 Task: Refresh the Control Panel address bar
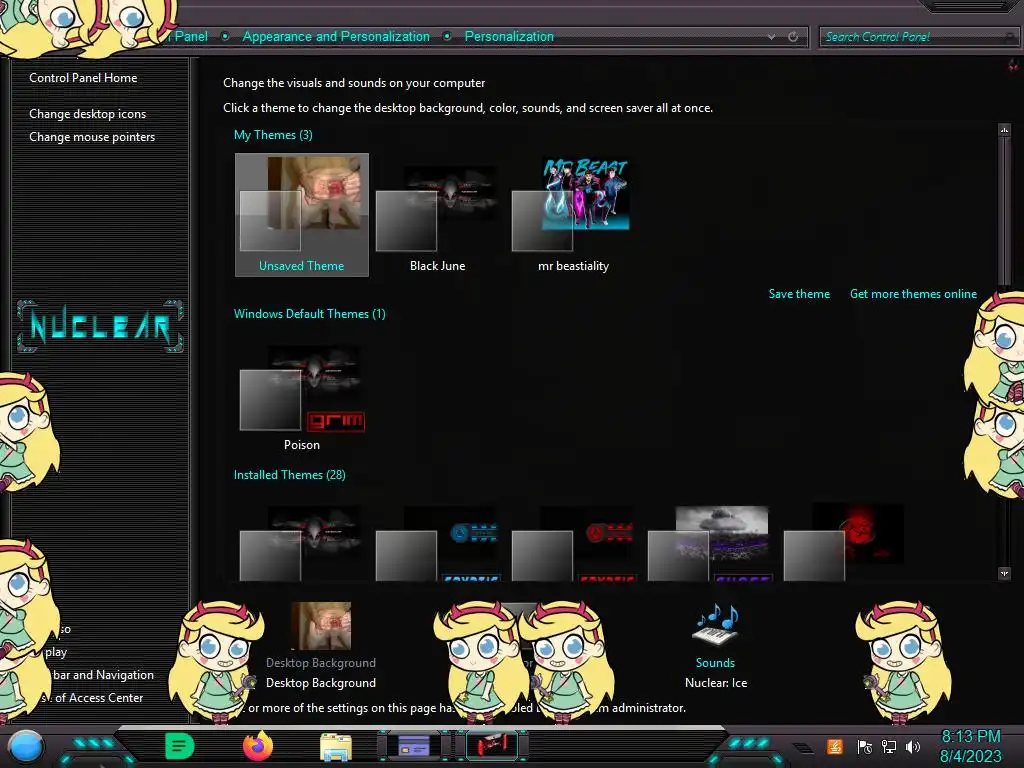coord(793,37)
